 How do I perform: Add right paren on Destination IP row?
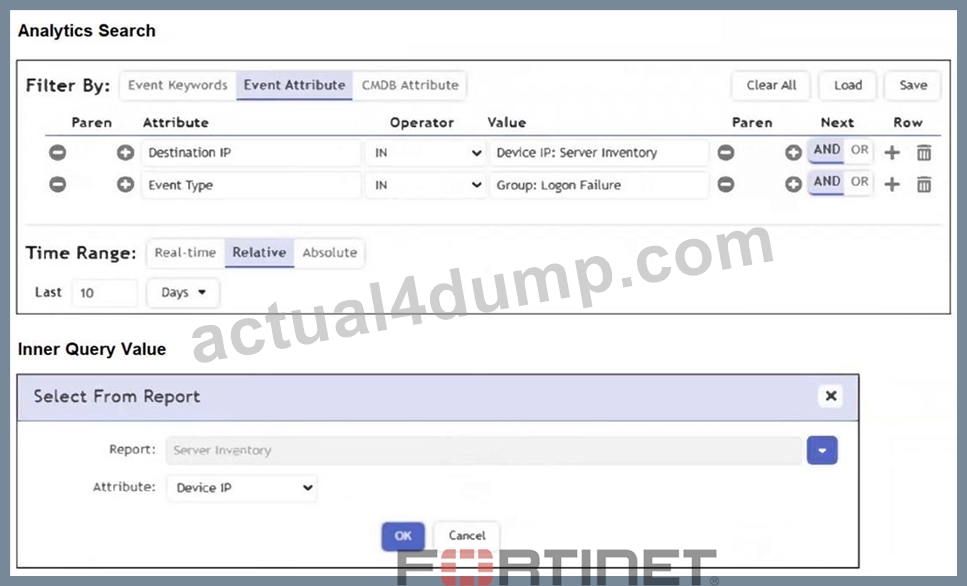coord(793,152)
